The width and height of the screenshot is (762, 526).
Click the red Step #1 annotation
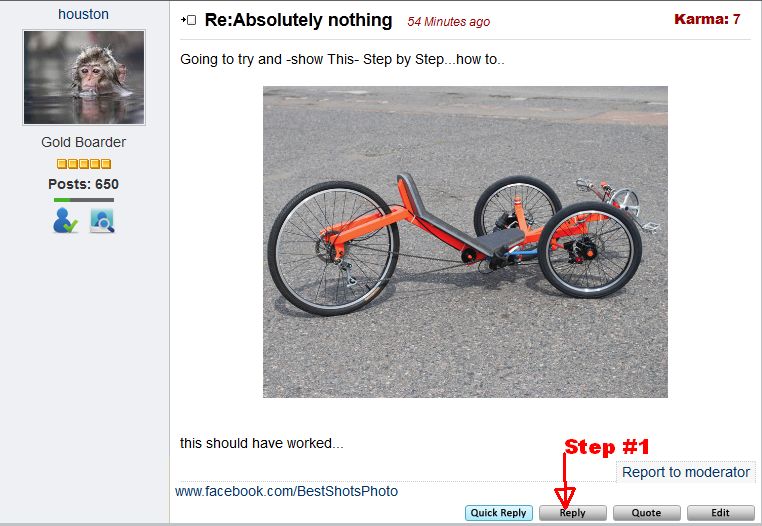(x=608, y=447)
